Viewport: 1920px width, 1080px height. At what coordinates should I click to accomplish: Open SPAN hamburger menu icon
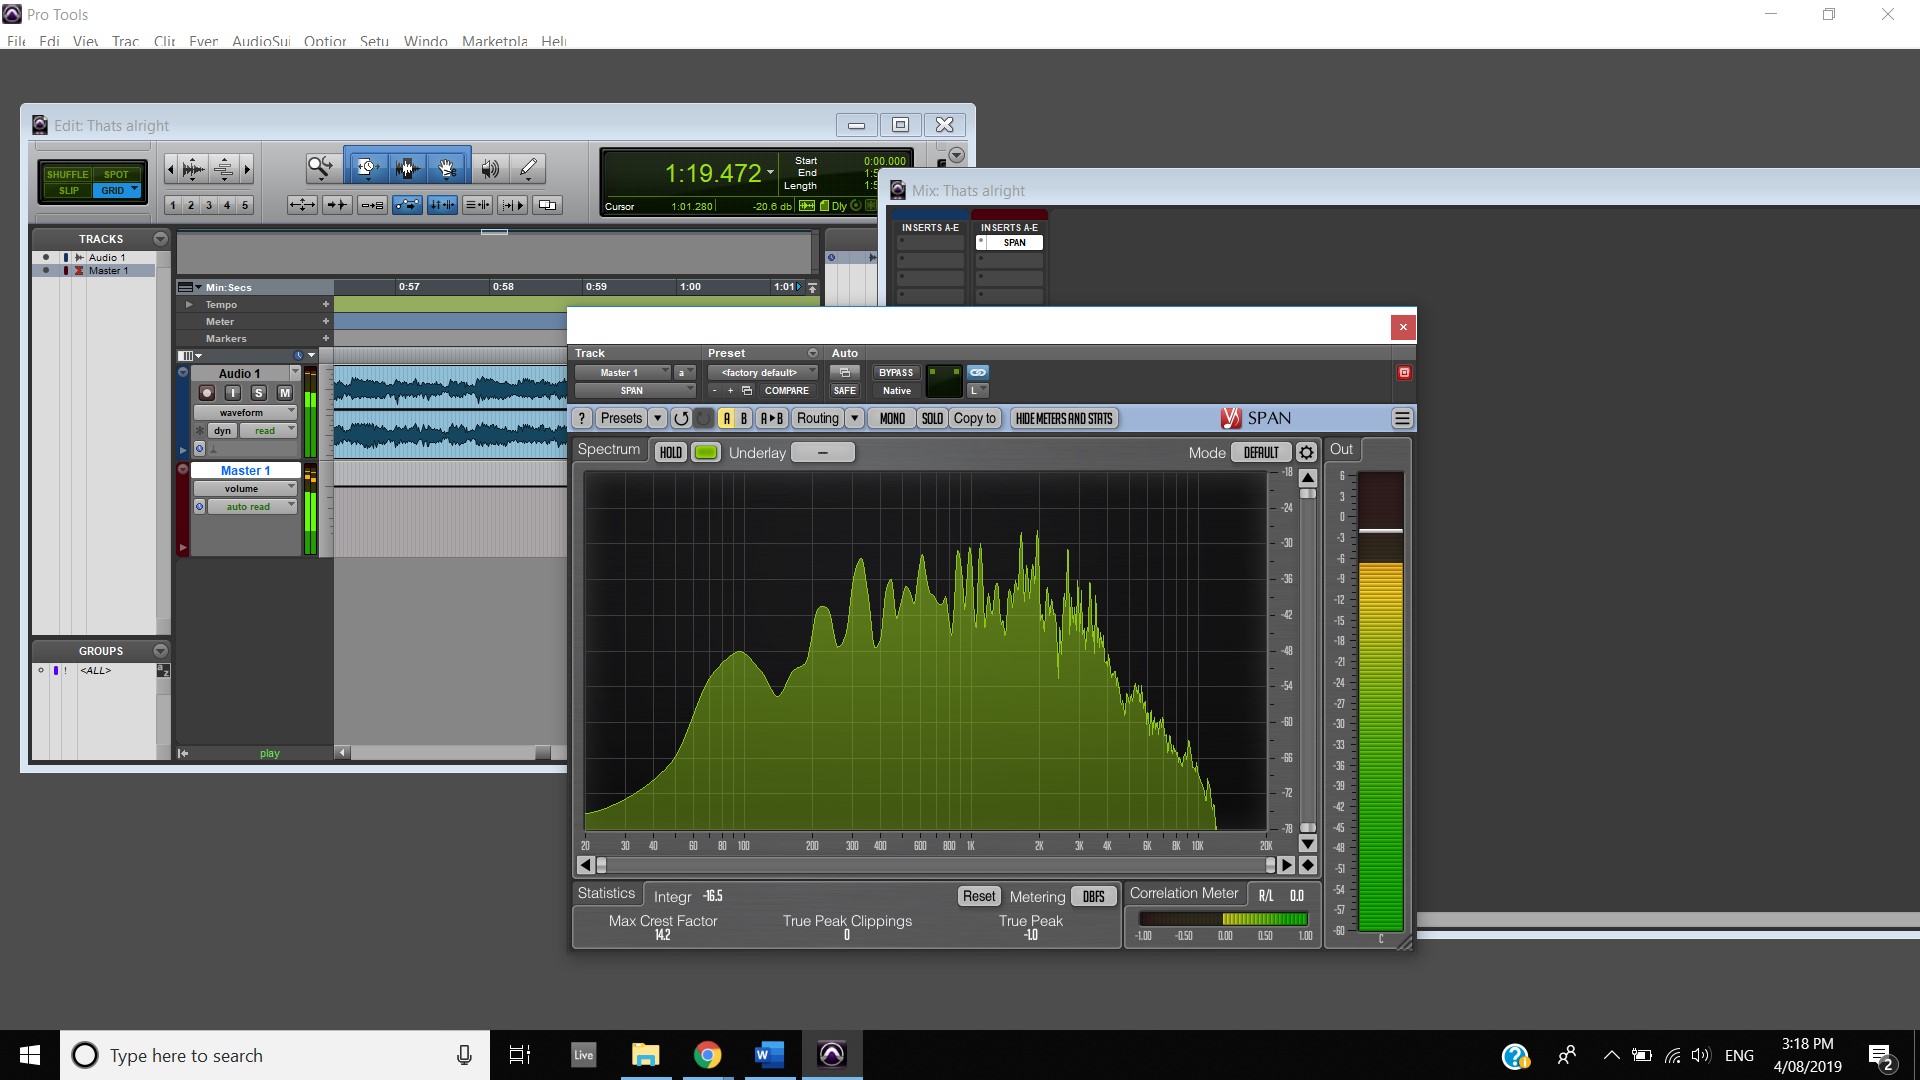[1402, 418]
